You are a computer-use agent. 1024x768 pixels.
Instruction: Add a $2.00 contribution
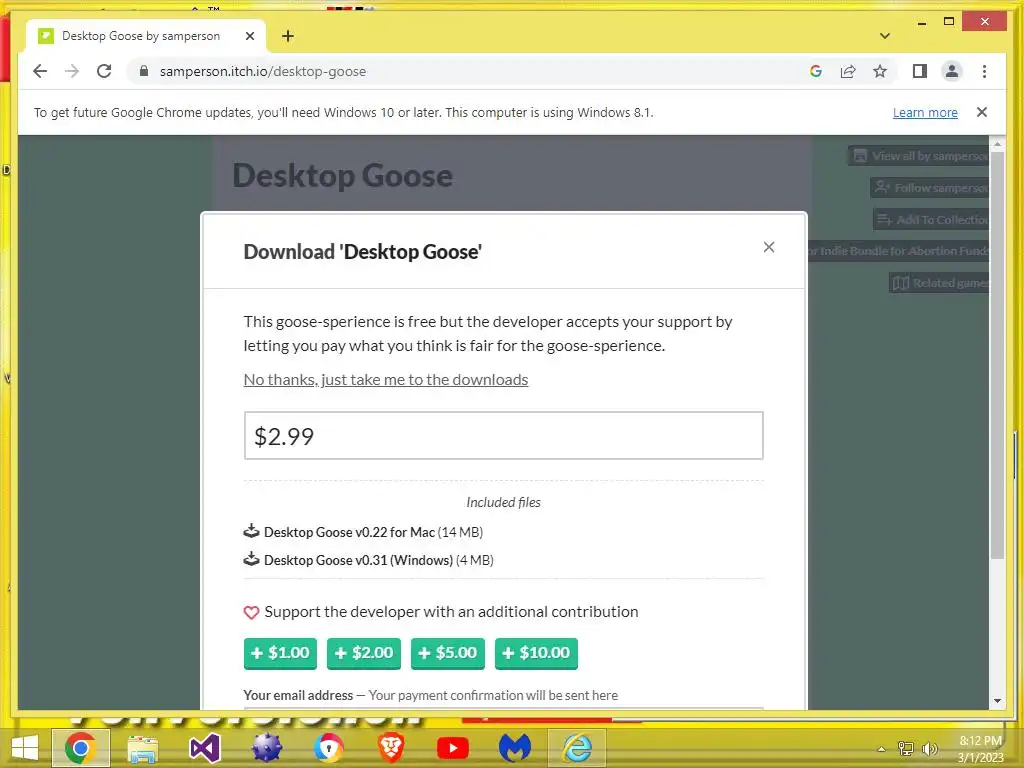point(364,653)
